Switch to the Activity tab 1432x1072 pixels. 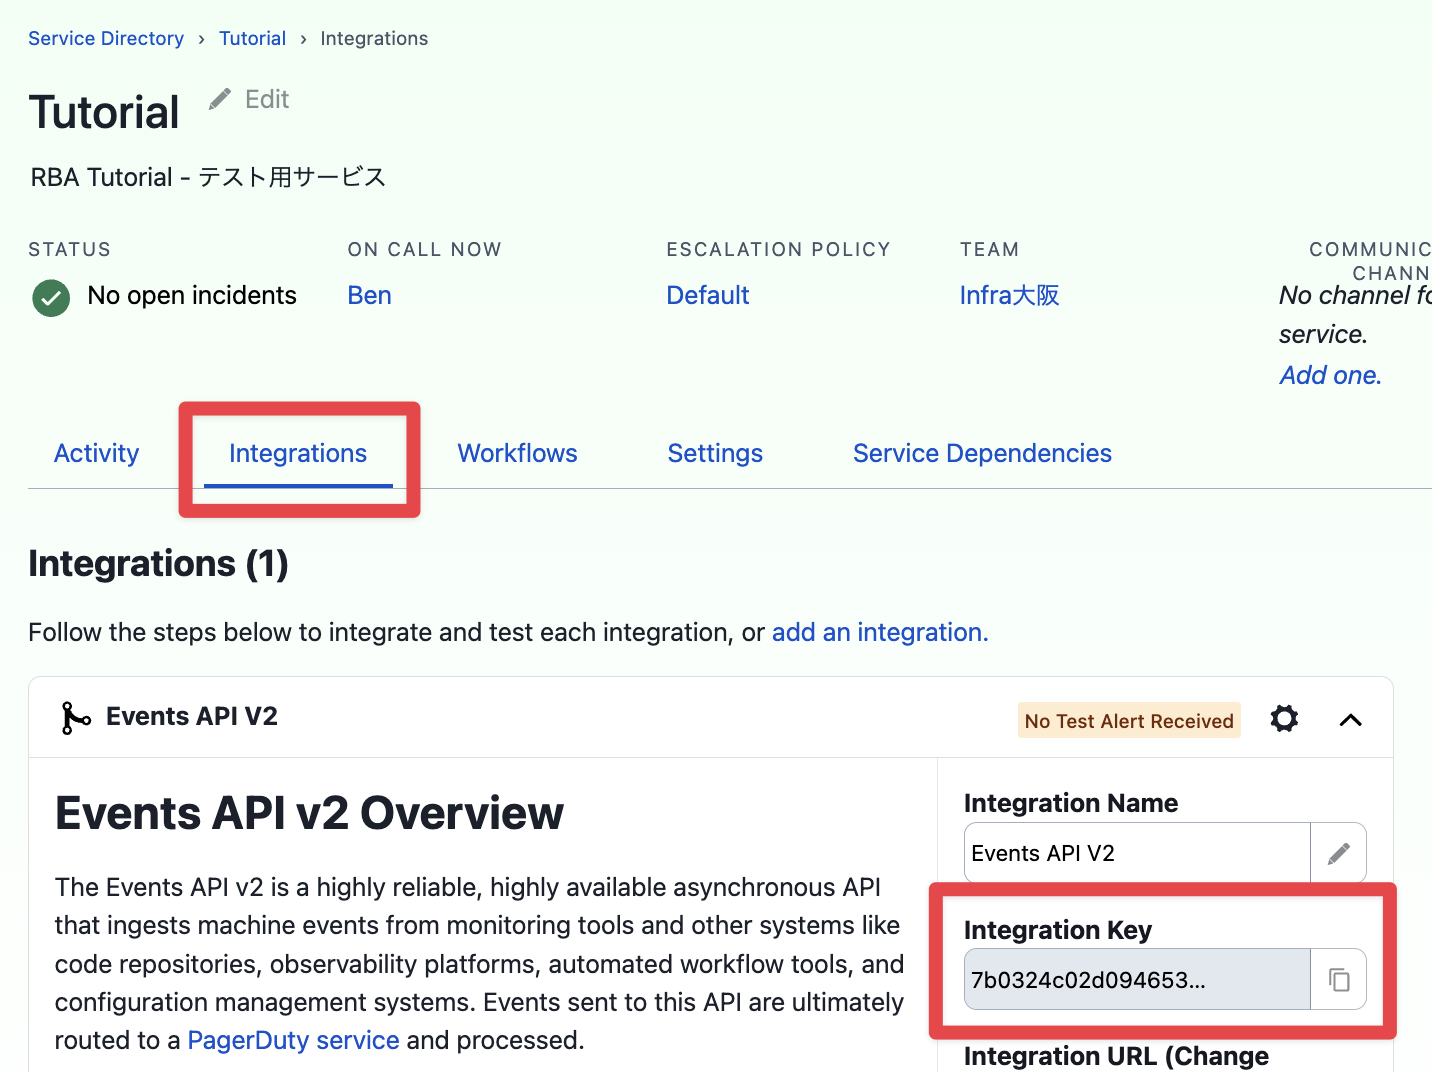point(97,453)
